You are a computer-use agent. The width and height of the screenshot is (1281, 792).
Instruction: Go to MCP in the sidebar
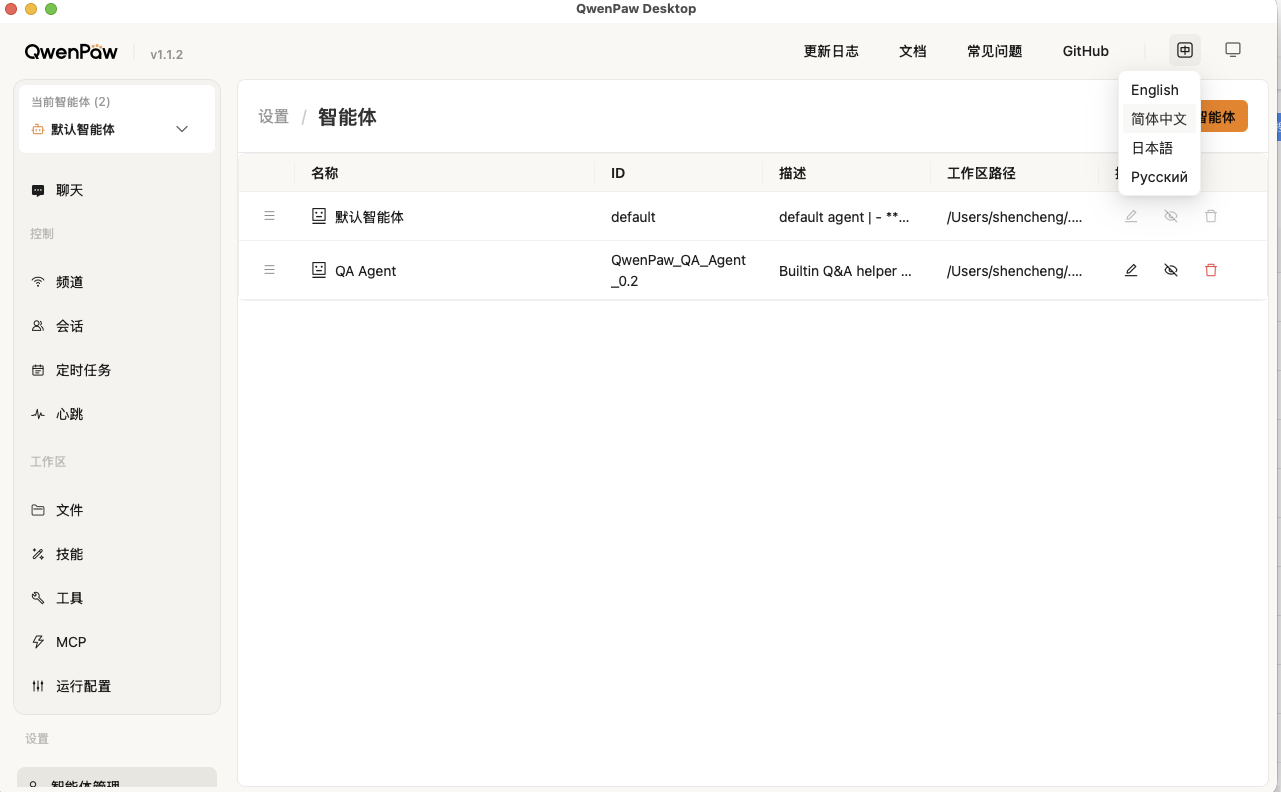[x=70, y=642]
